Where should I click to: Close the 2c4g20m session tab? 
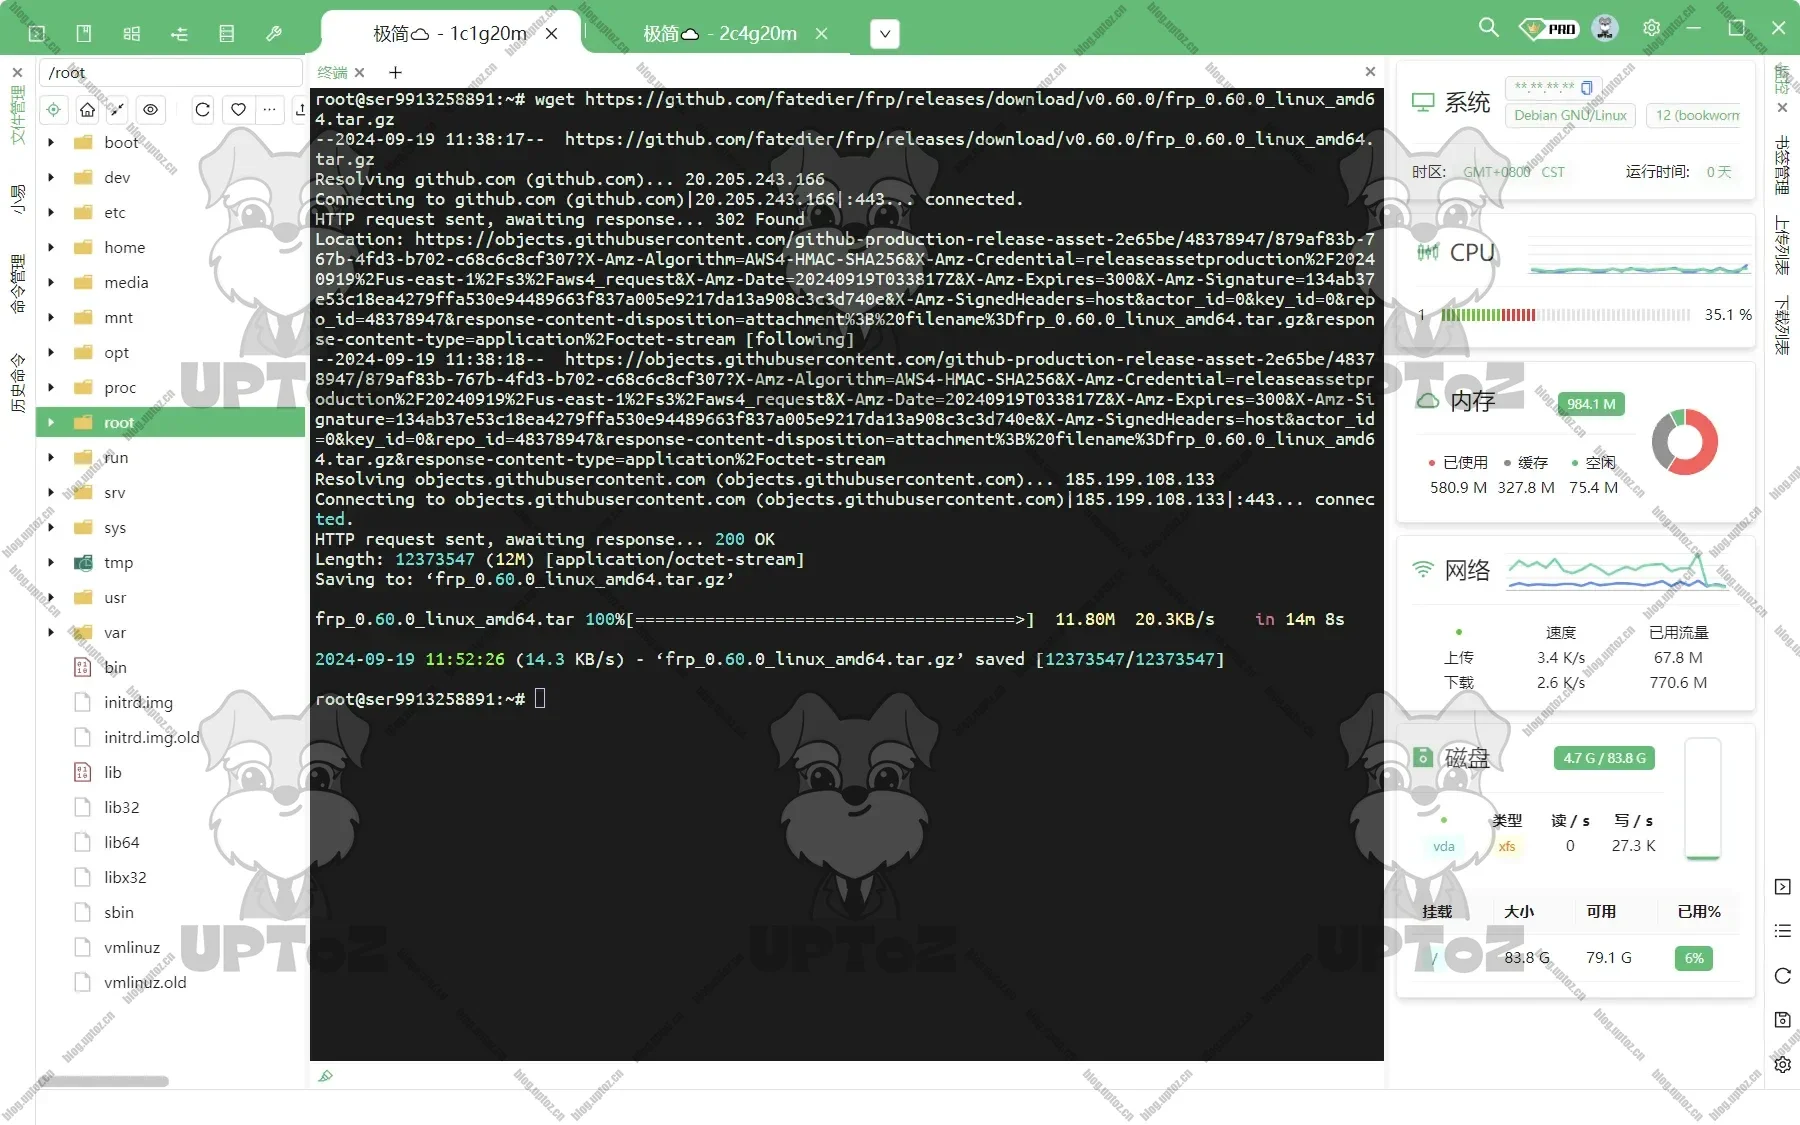[x=821, y=34]
